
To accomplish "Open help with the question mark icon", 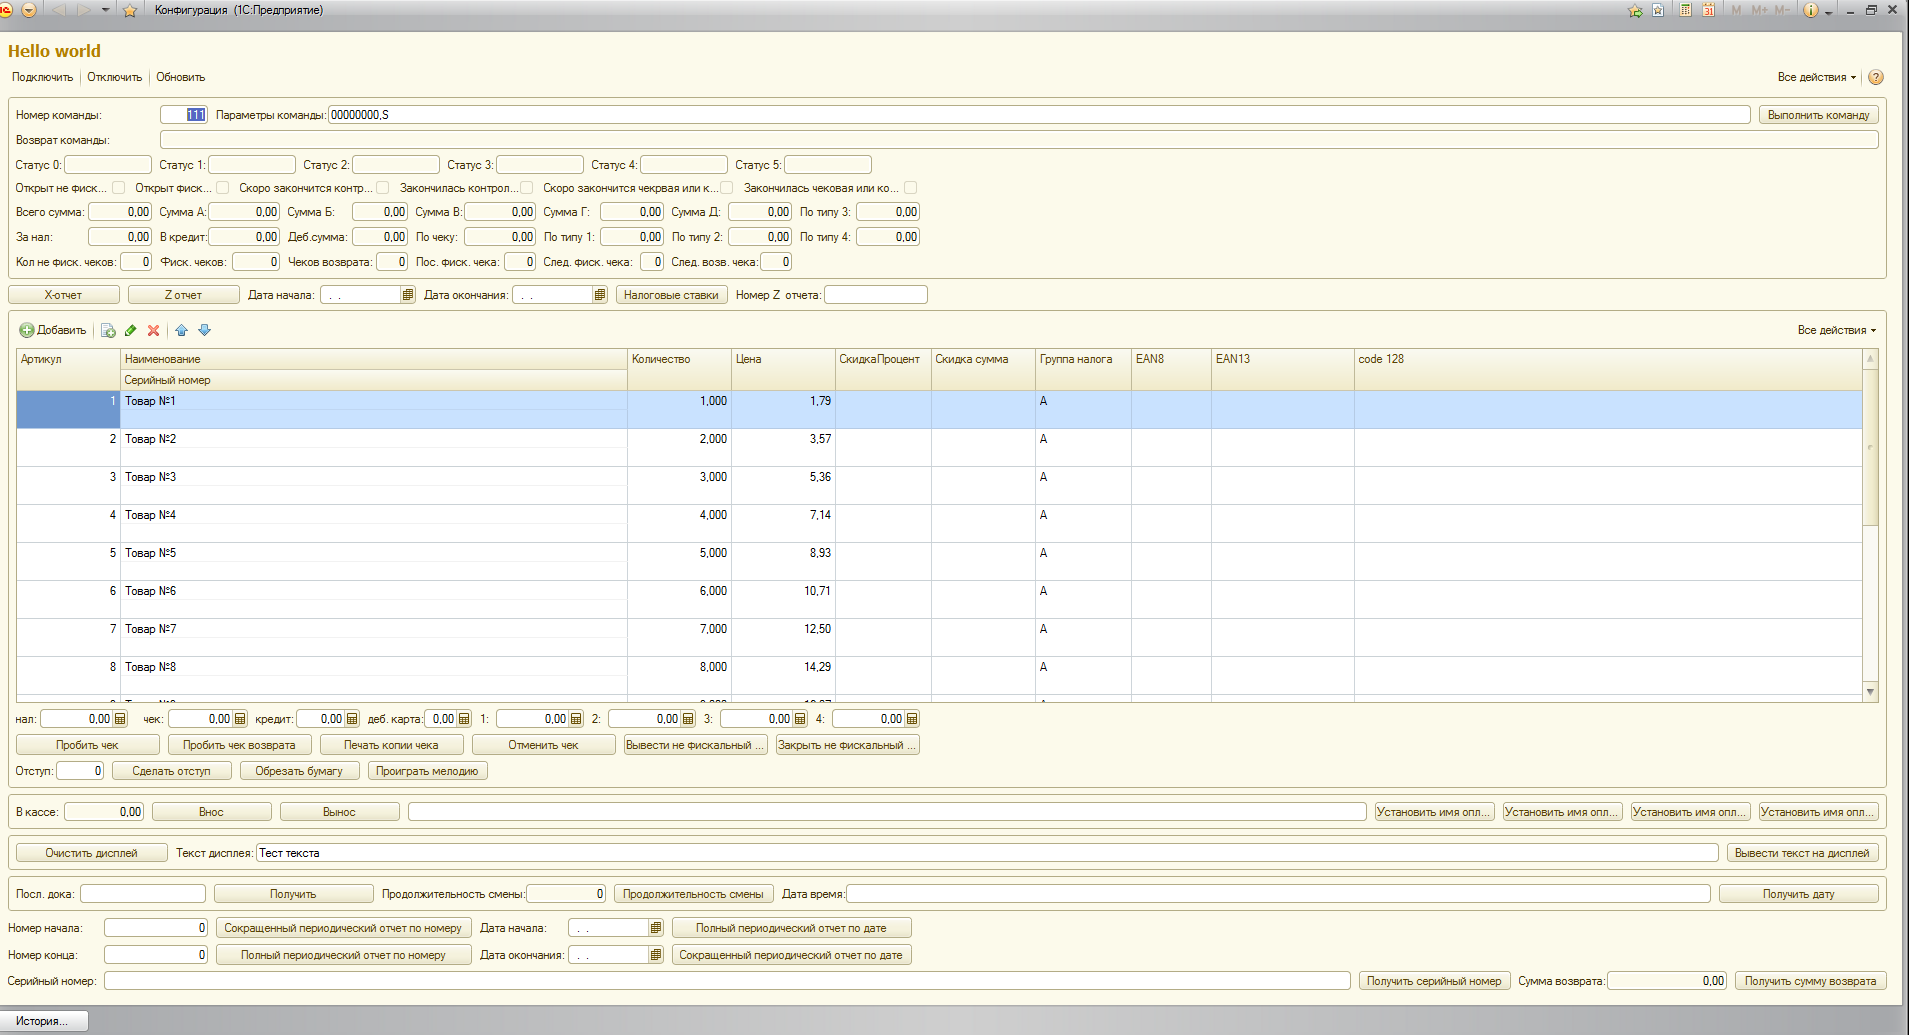I will coord(1876,77).
